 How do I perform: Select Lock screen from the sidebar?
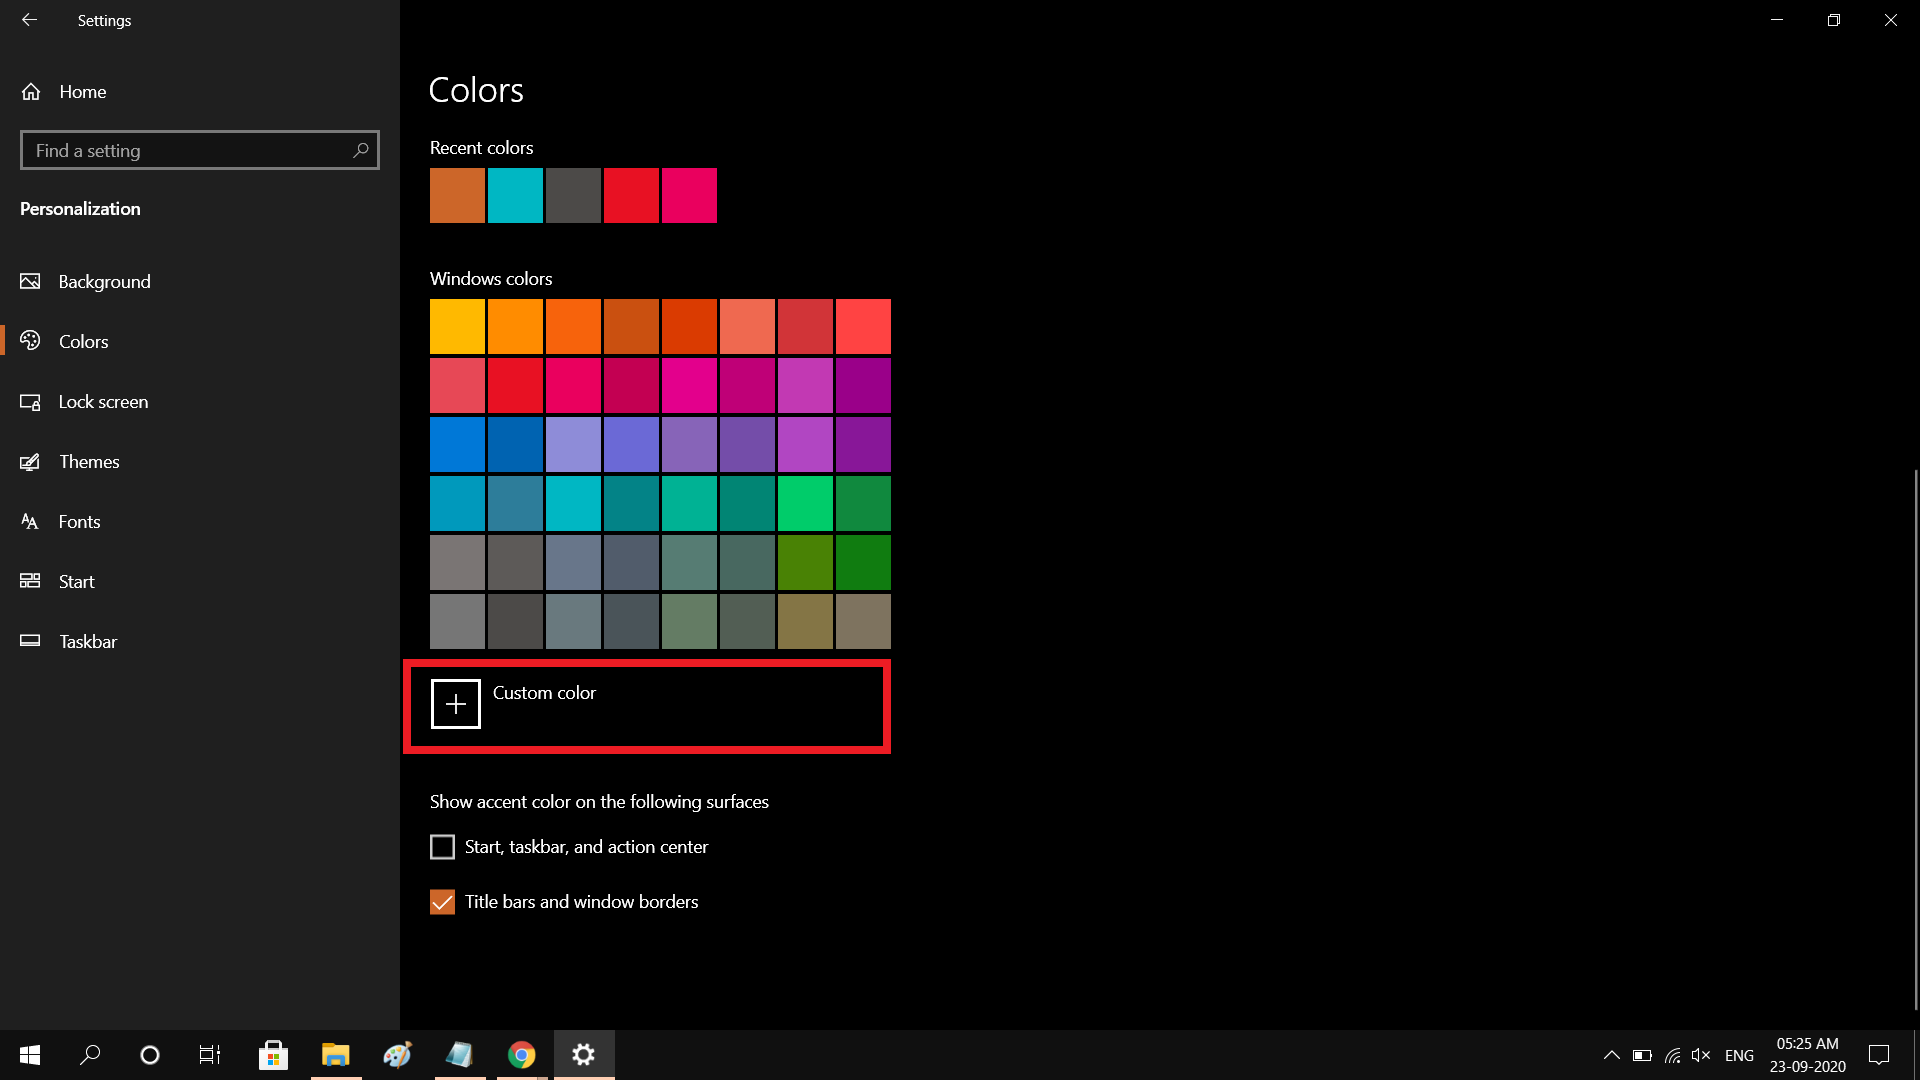30,401
